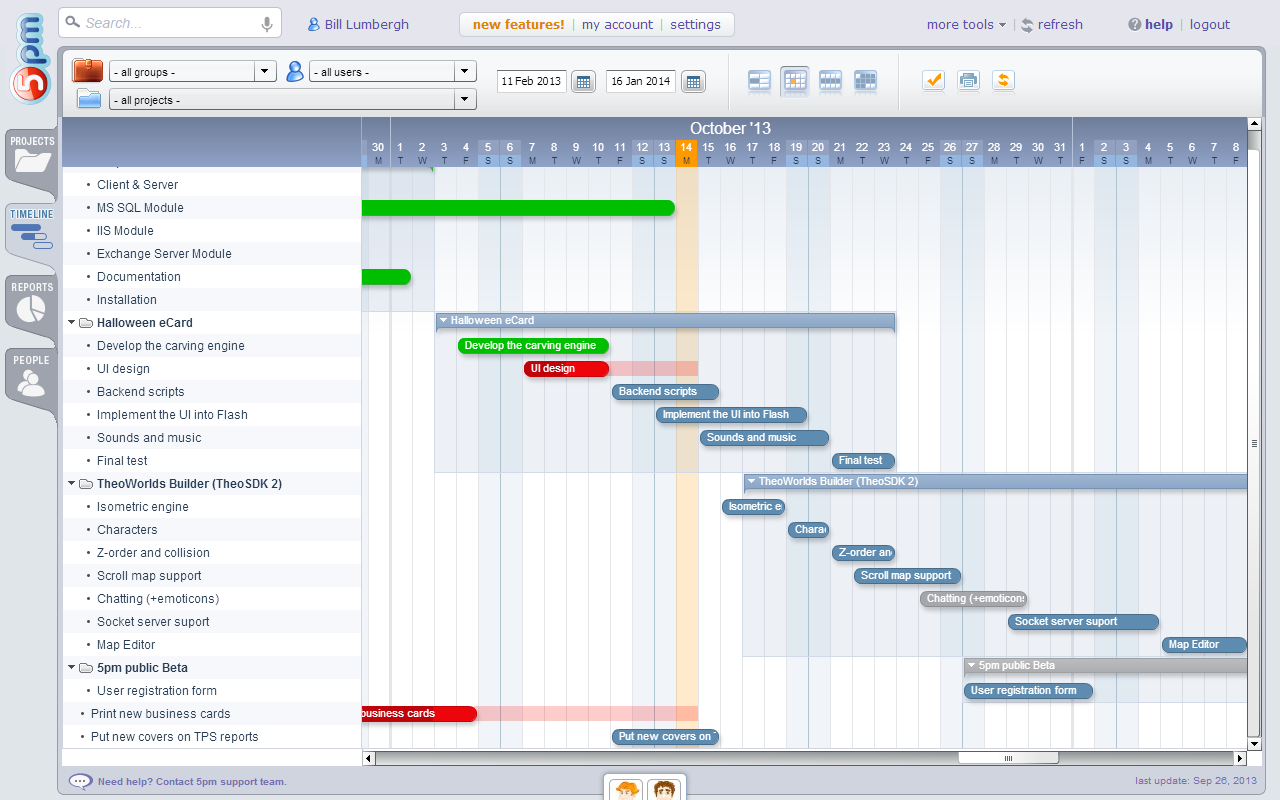Click the print icon

[968, 81]
